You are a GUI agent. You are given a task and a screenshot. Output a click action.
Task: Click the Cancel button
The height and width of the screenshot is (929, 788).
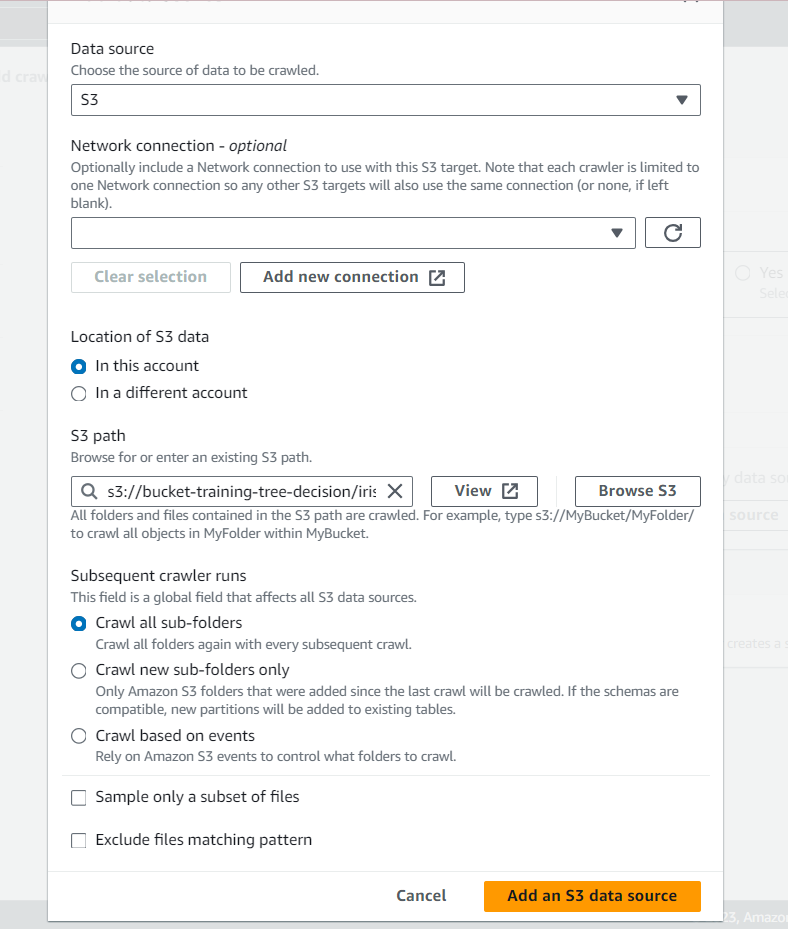[421, 896]
